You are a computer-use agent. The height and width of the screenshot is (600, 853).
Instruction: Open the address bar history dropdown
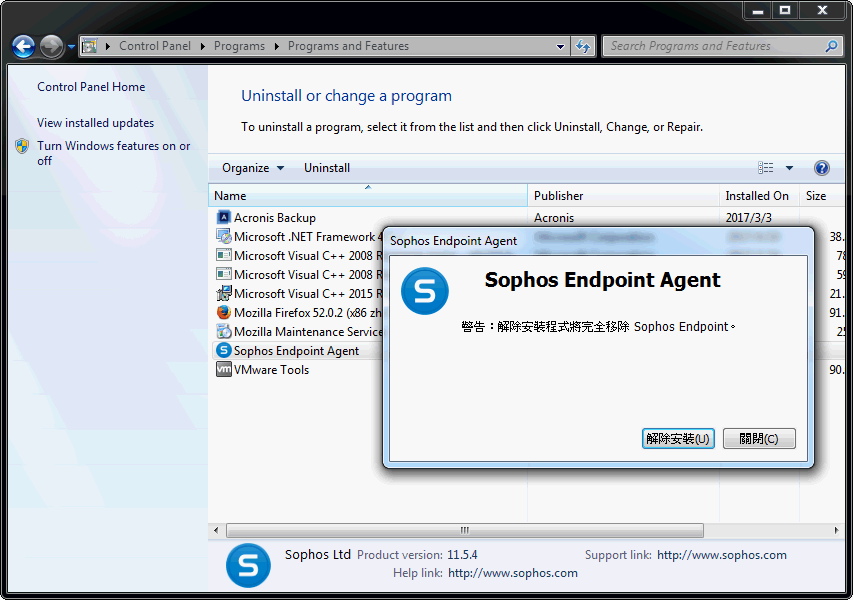coord(560,46)
